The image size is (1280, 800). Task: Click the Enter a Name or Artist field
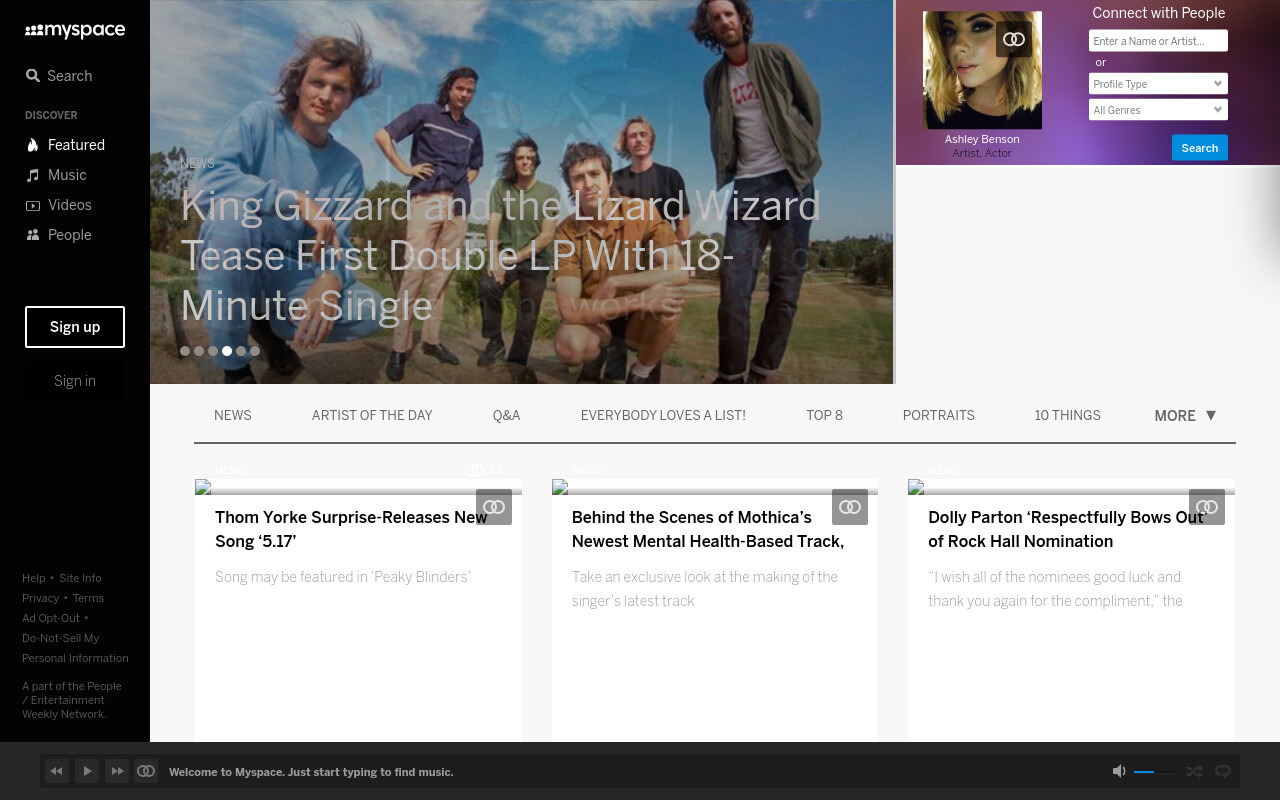1158,41
